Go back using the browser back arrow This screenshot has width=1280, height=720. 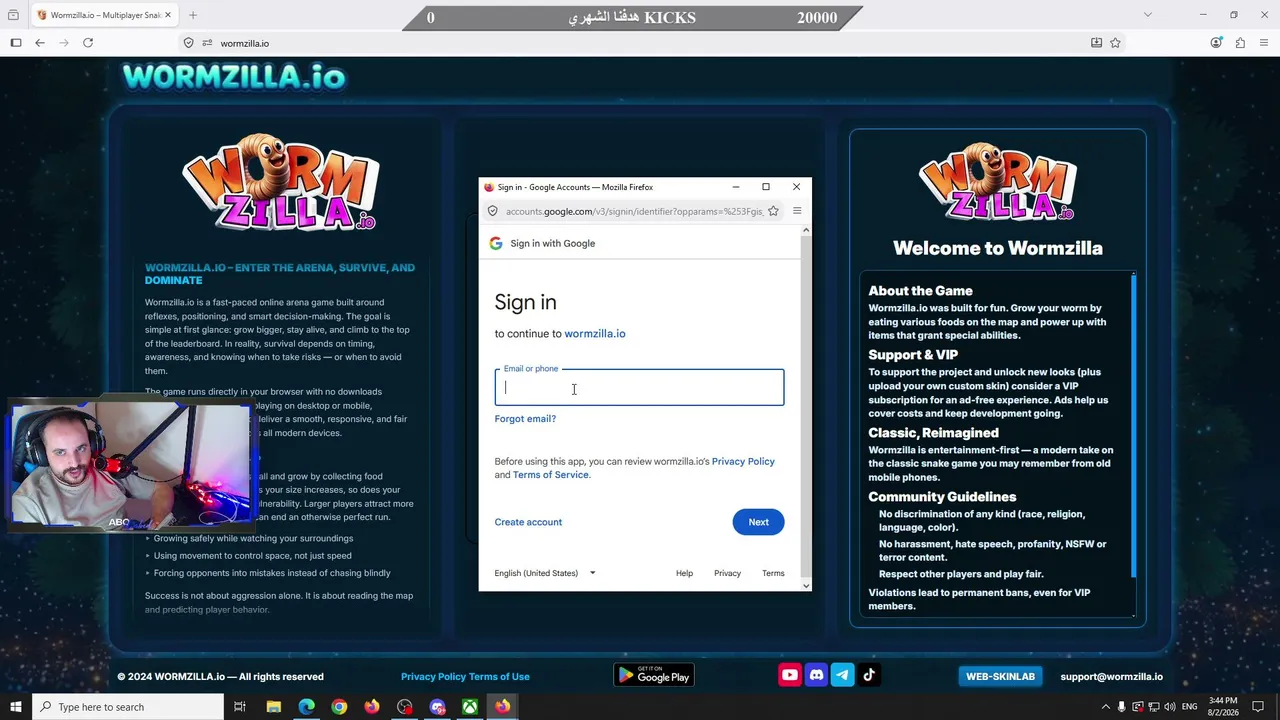[40, 43]
